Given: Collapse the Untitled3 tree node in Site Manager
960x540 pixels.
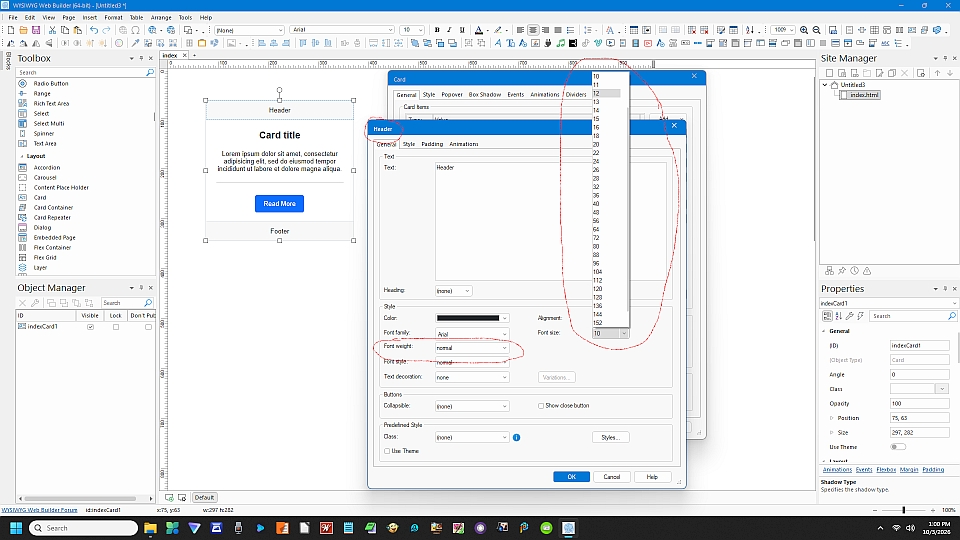Looking at the screenshot, I should [x=825, y=85].
